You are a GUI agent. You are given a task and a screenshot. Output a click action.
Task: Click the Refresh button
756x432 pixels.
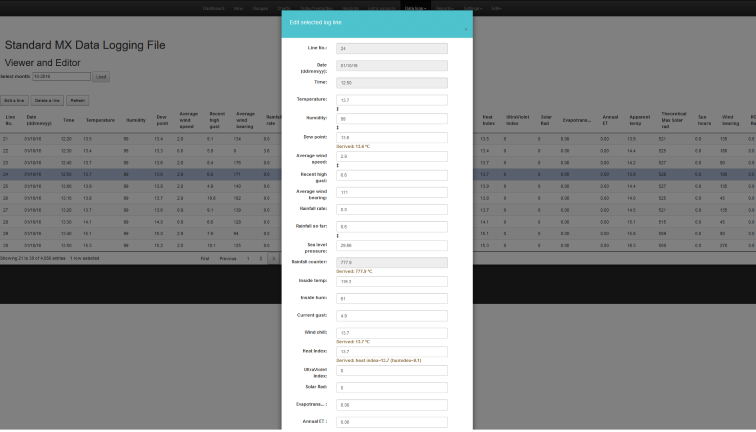point(78,100)
